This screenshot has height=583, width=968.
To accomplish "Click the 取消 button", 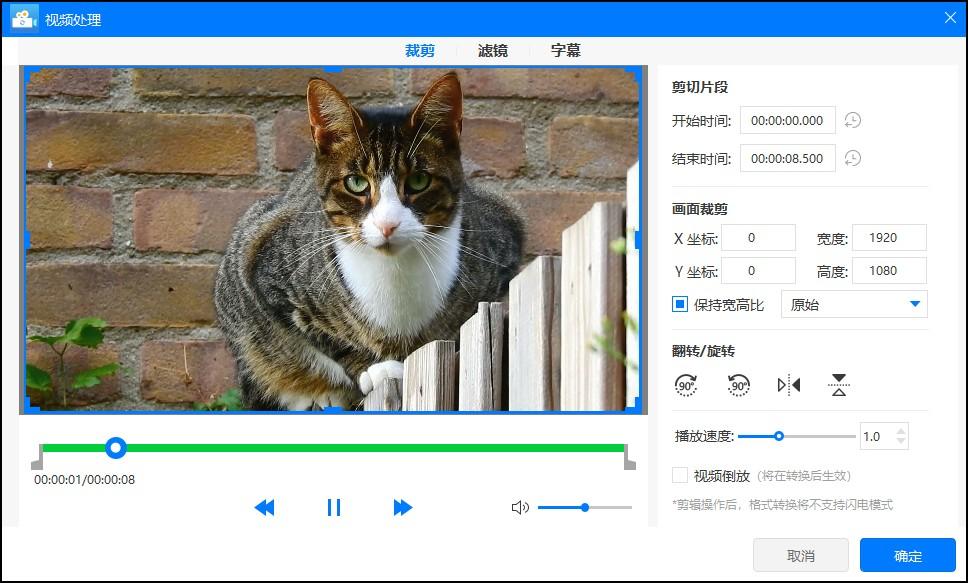I will 801,555.
